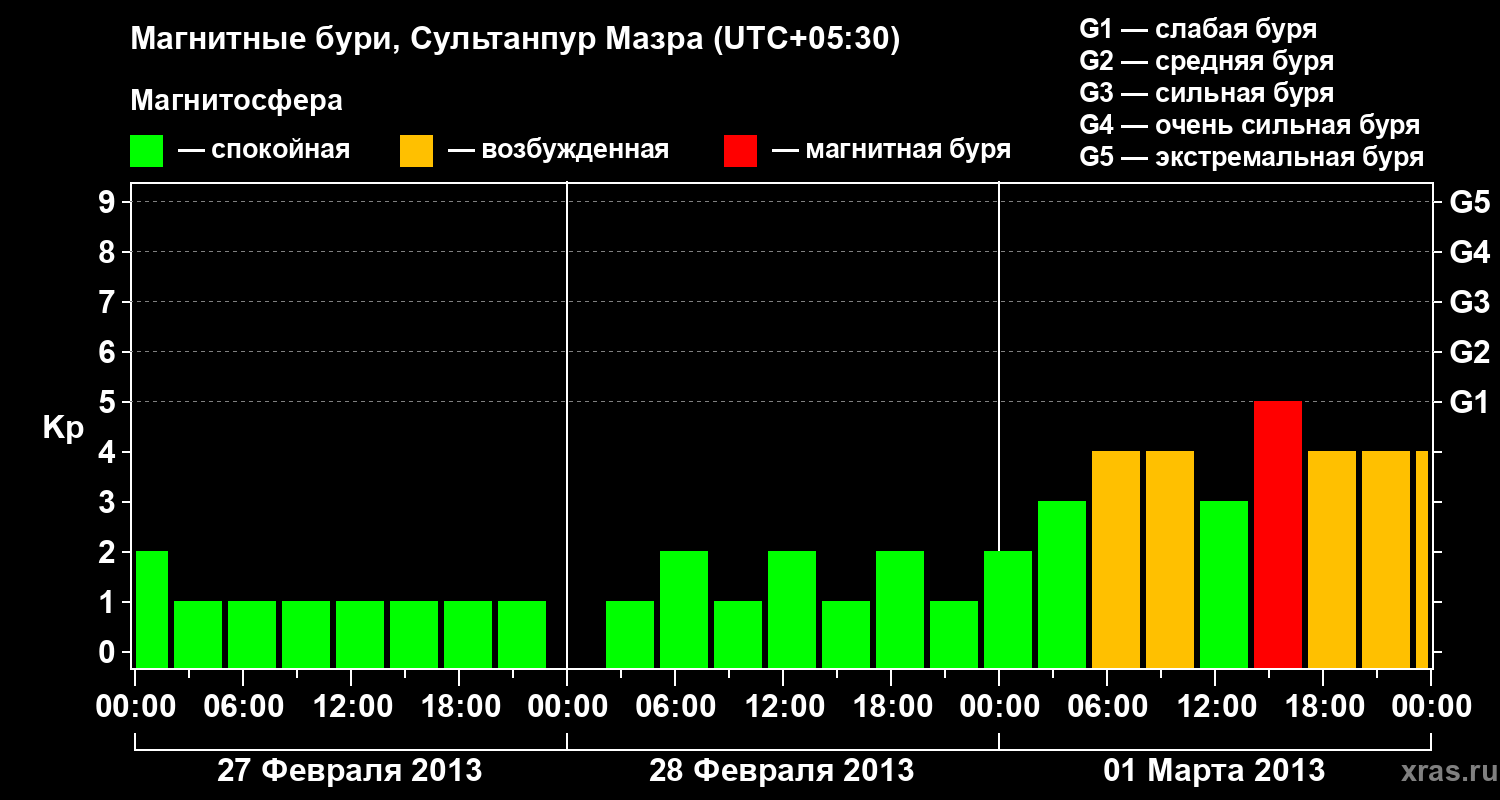Click the '— магнитная буря' legend label
Screen dimensions: 1500x800
tap(892, 150)
